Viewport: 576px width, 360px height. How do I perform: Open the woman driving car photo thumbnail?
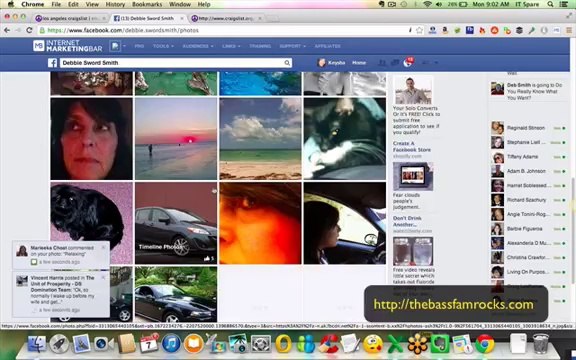pos(345,223)
